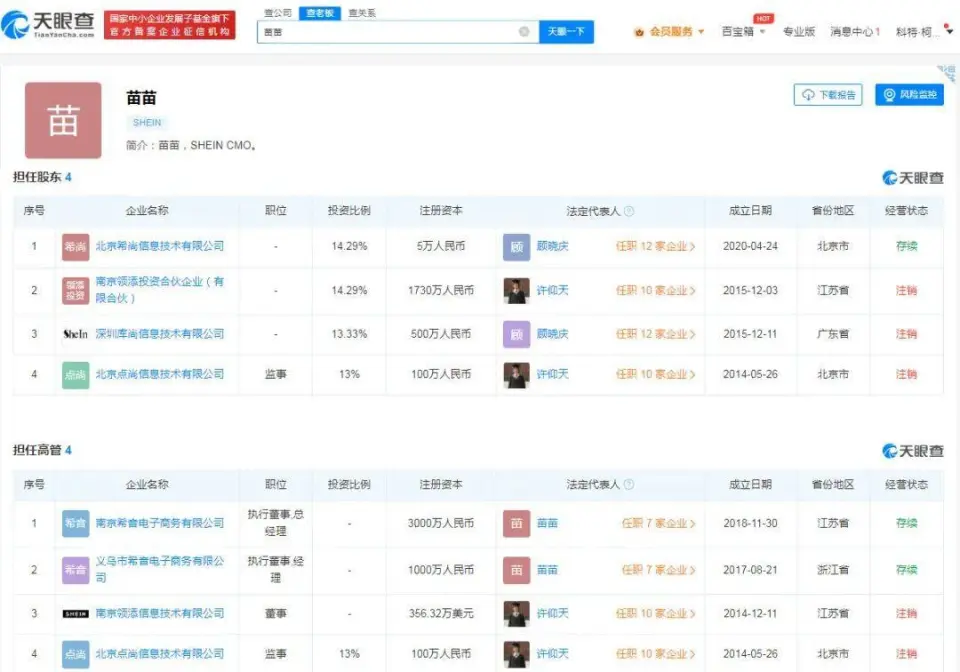Click 顾晓庆 avatar in 北京希尚 row
This screenshot has width=960, height=672.
[516, 246]
